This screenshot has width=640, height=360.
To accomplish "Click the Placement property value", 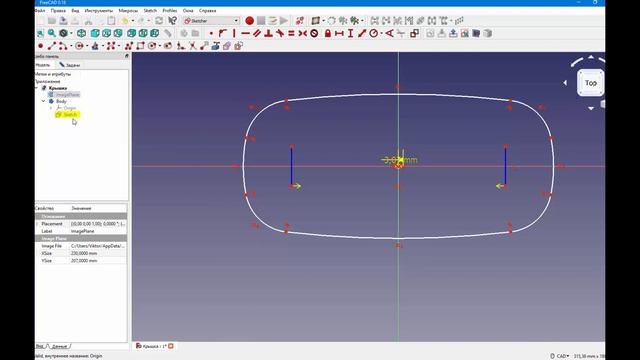I will [98, 224].
